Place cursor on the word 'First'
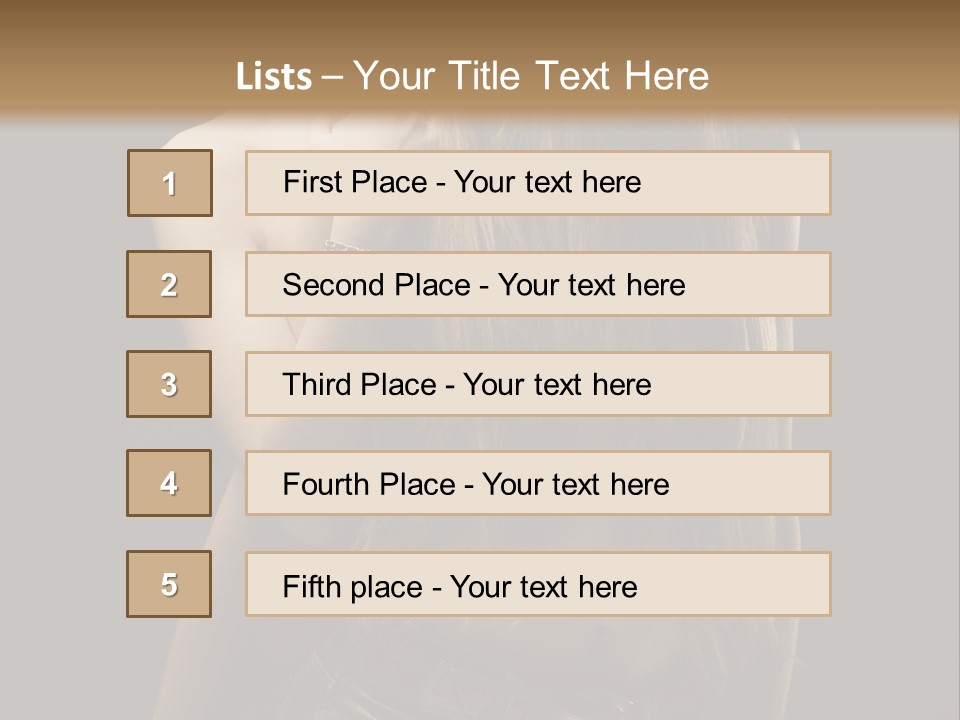The height and width of the screenshot is (720, 960). (309, 182)
